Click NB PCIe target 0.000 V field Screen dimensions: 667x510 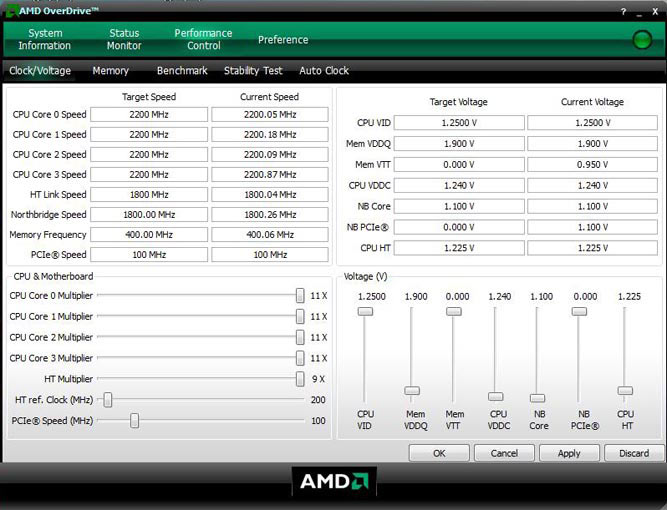tap(459, 227)
